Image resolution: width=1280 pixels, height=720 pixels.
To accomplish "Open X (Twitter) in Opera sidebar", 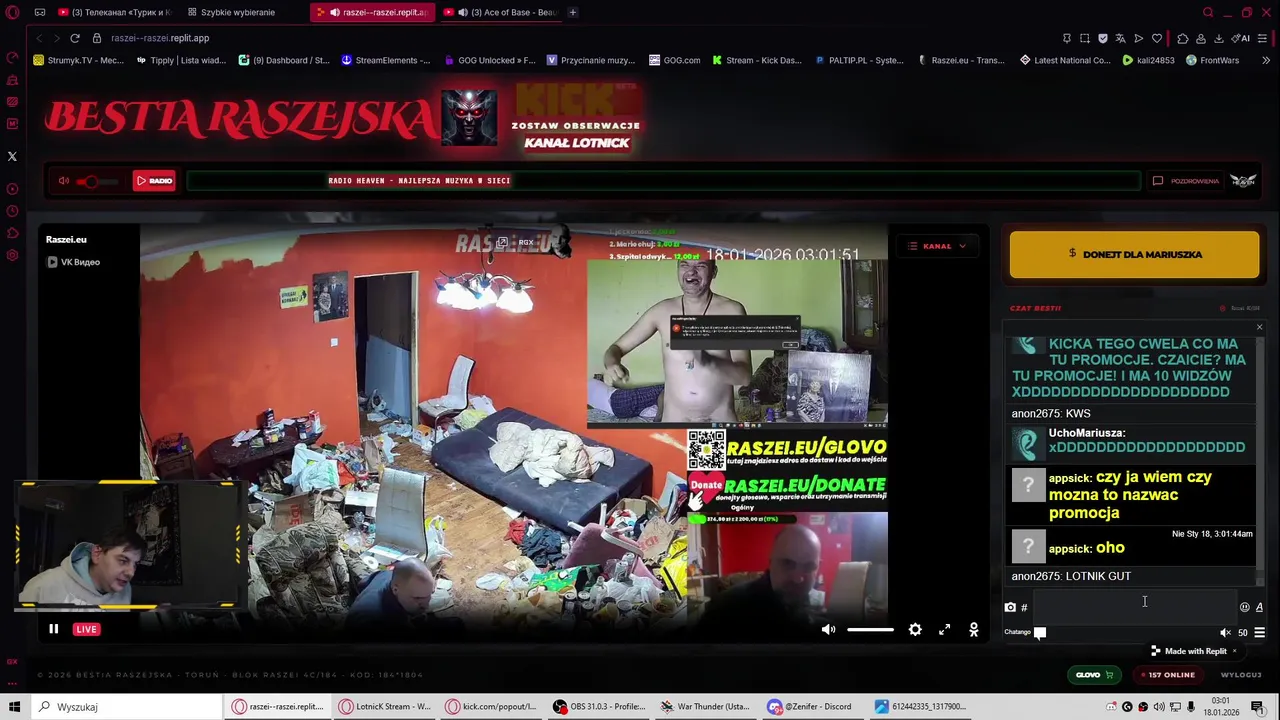I will (12, 156).
